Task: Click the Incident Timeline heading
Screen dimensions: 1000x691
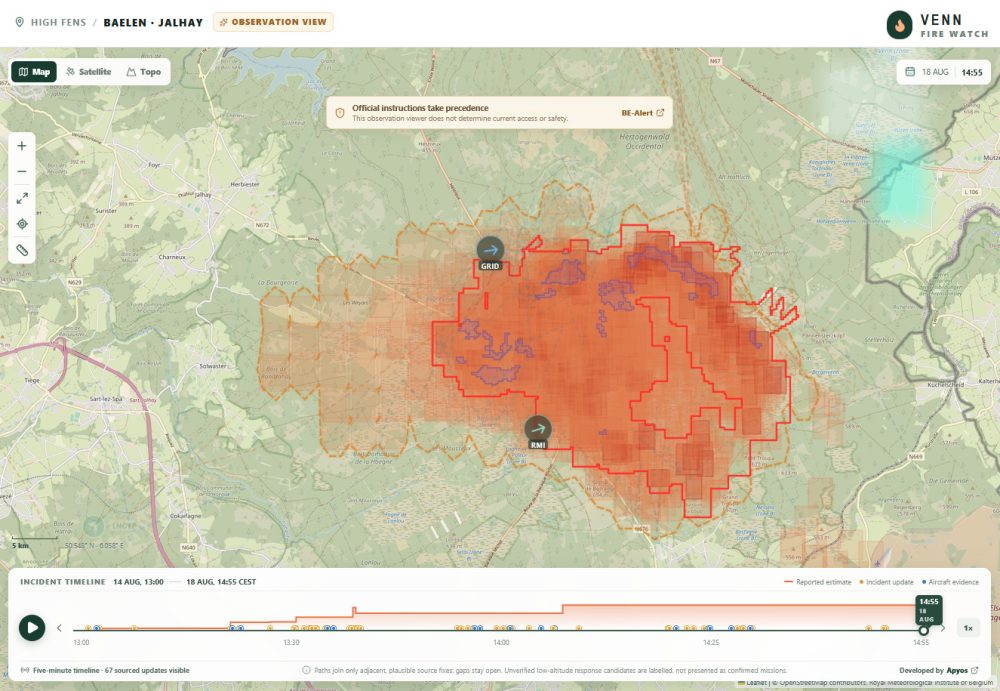Action: point(62,582)
